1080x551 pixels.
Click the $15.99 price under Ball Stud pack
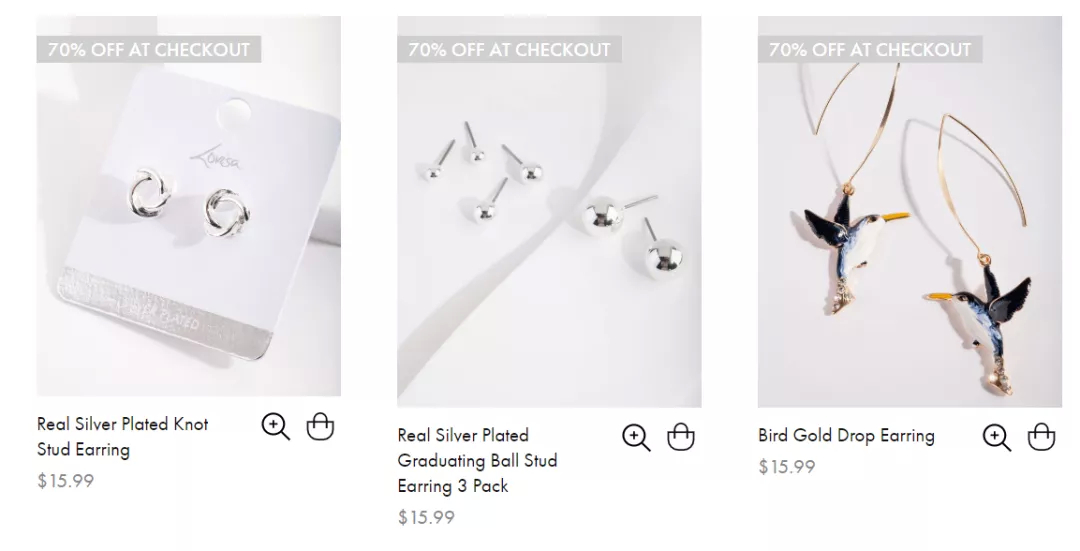point(426,517)
